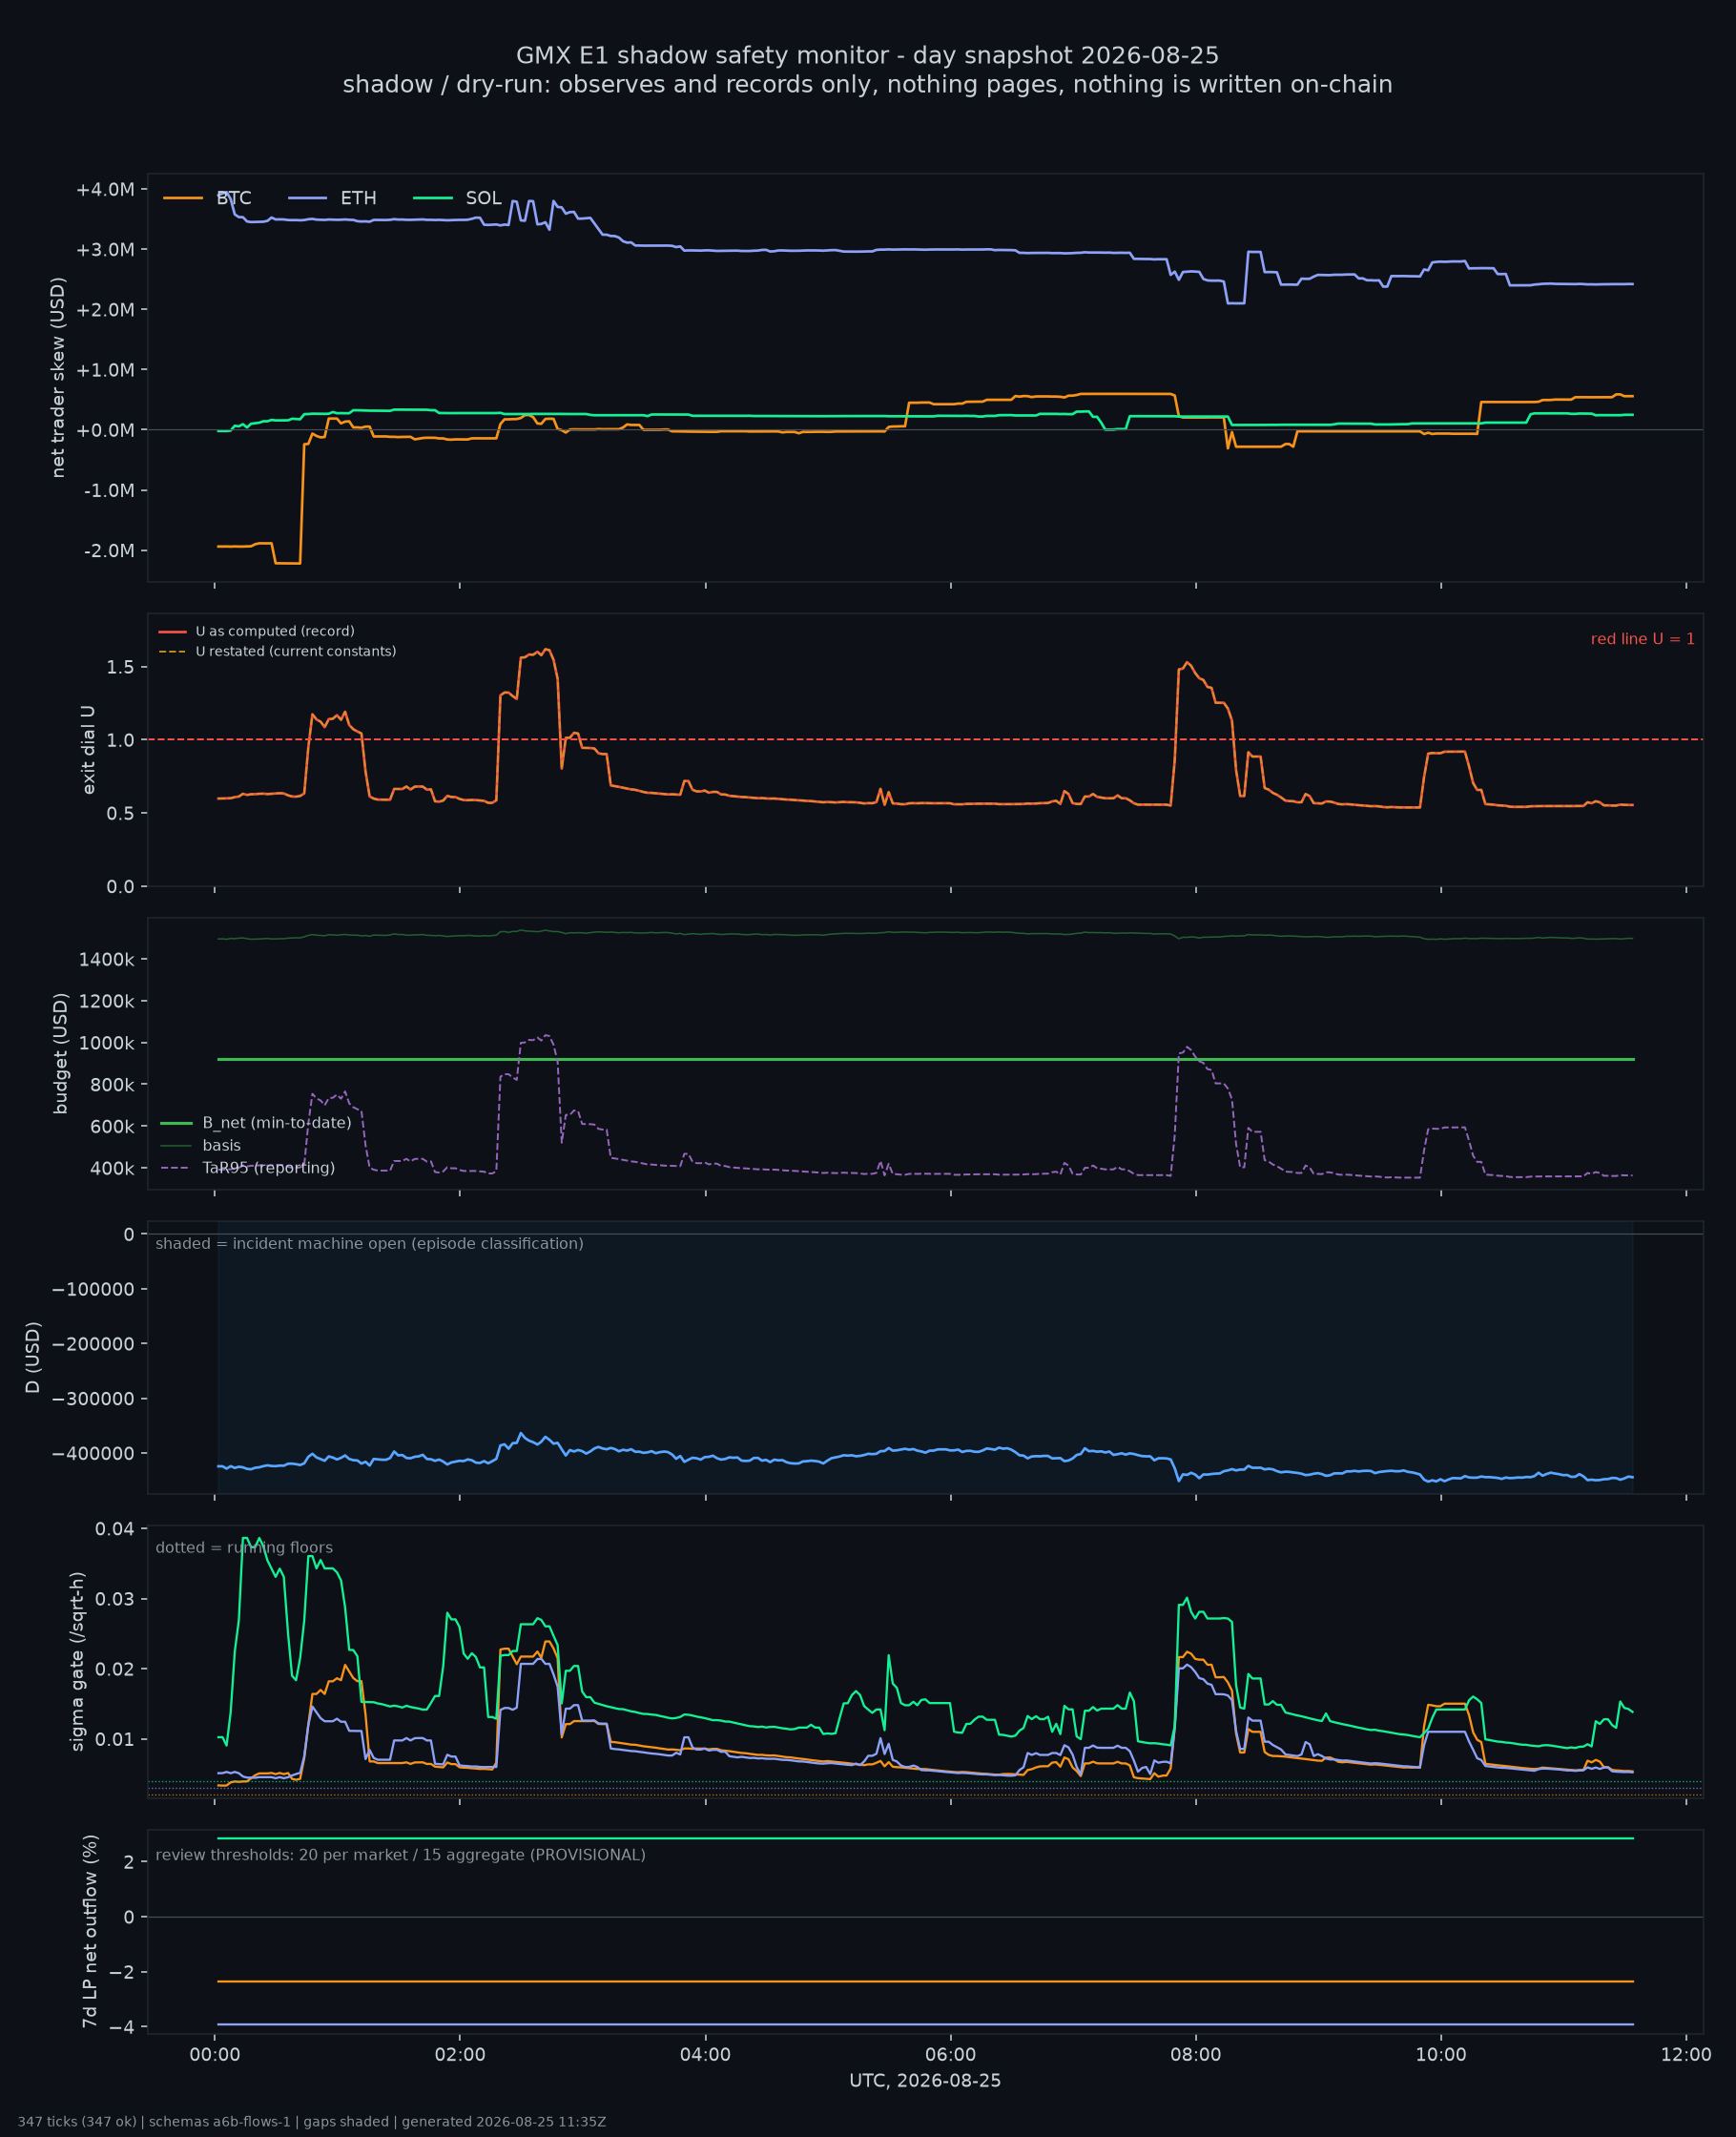Image resolution: width=1736 pixels, height=2137 pixels.
Task: Click the "7d LP net outflow (%)" axis label
Action: [90, 1931]
